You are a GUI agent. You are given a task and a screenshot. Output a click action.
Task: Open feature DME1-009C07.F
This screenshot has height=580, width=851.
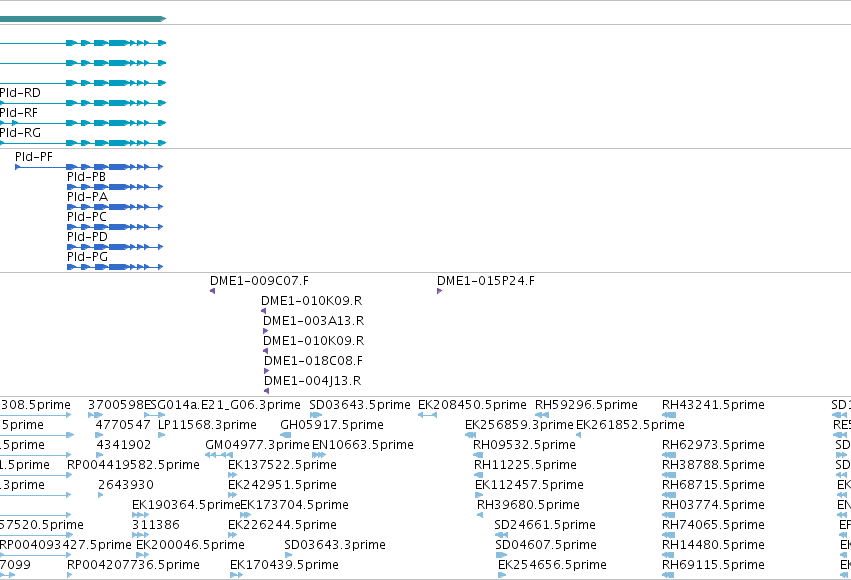(x=259, y=281)
